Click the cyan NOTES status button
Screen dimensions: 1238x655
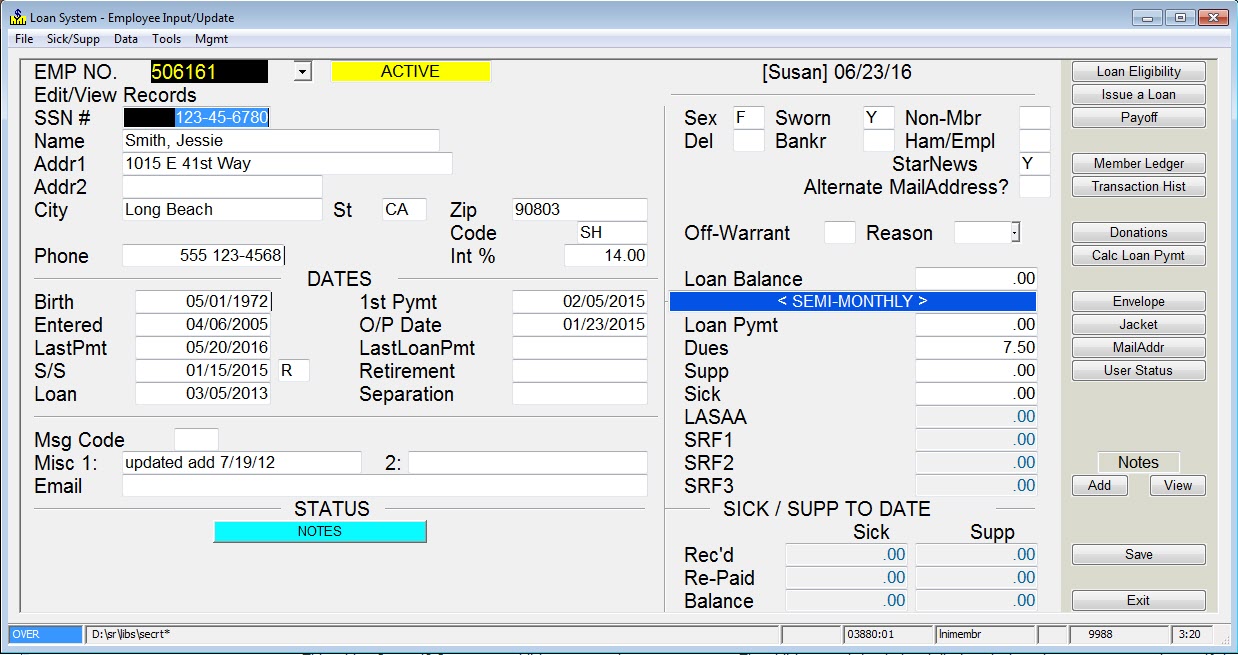320,532
